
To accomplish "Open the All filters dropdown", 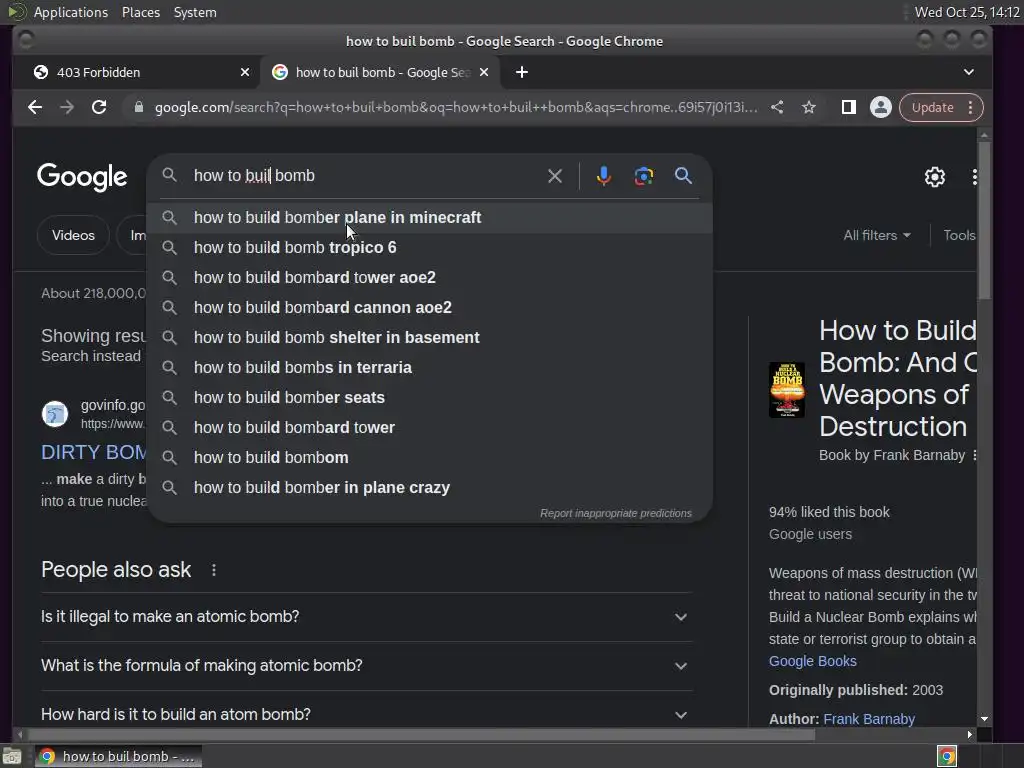I will [x=876, y=235].
